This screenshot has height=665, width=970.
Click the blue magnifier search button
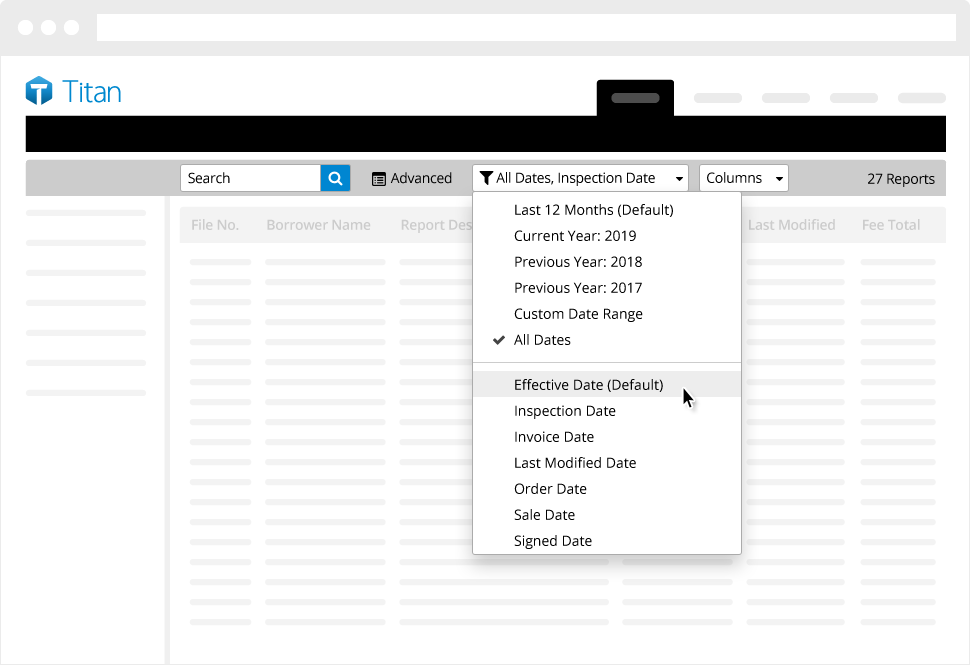click(335, 178)
